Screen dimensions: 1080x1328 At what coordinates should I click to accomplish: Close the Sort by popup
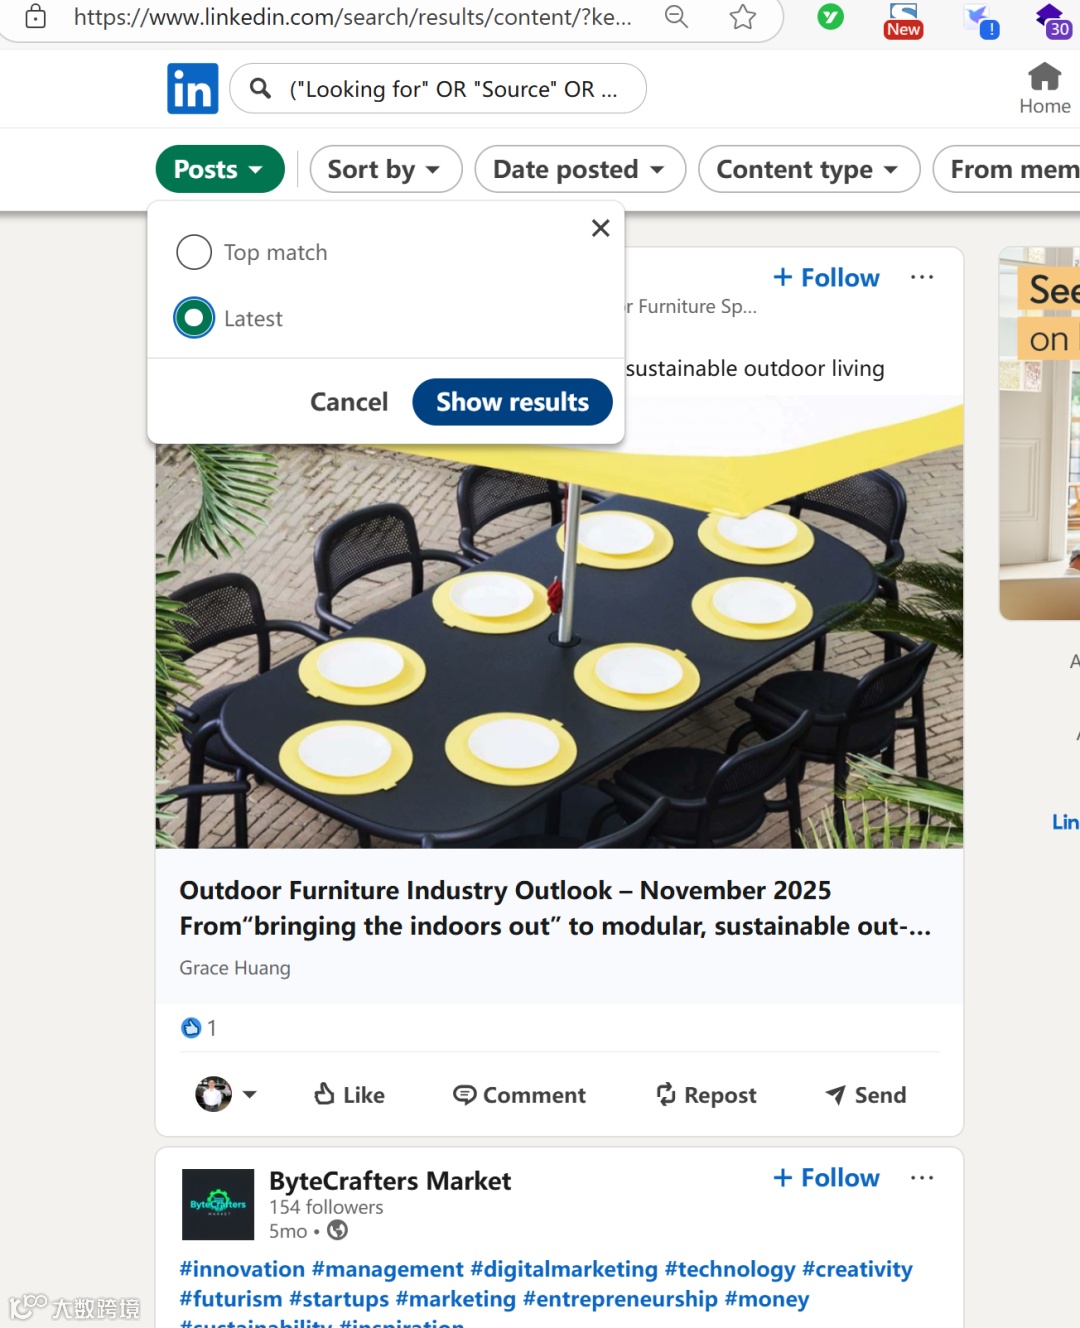[x=600, y=228]
